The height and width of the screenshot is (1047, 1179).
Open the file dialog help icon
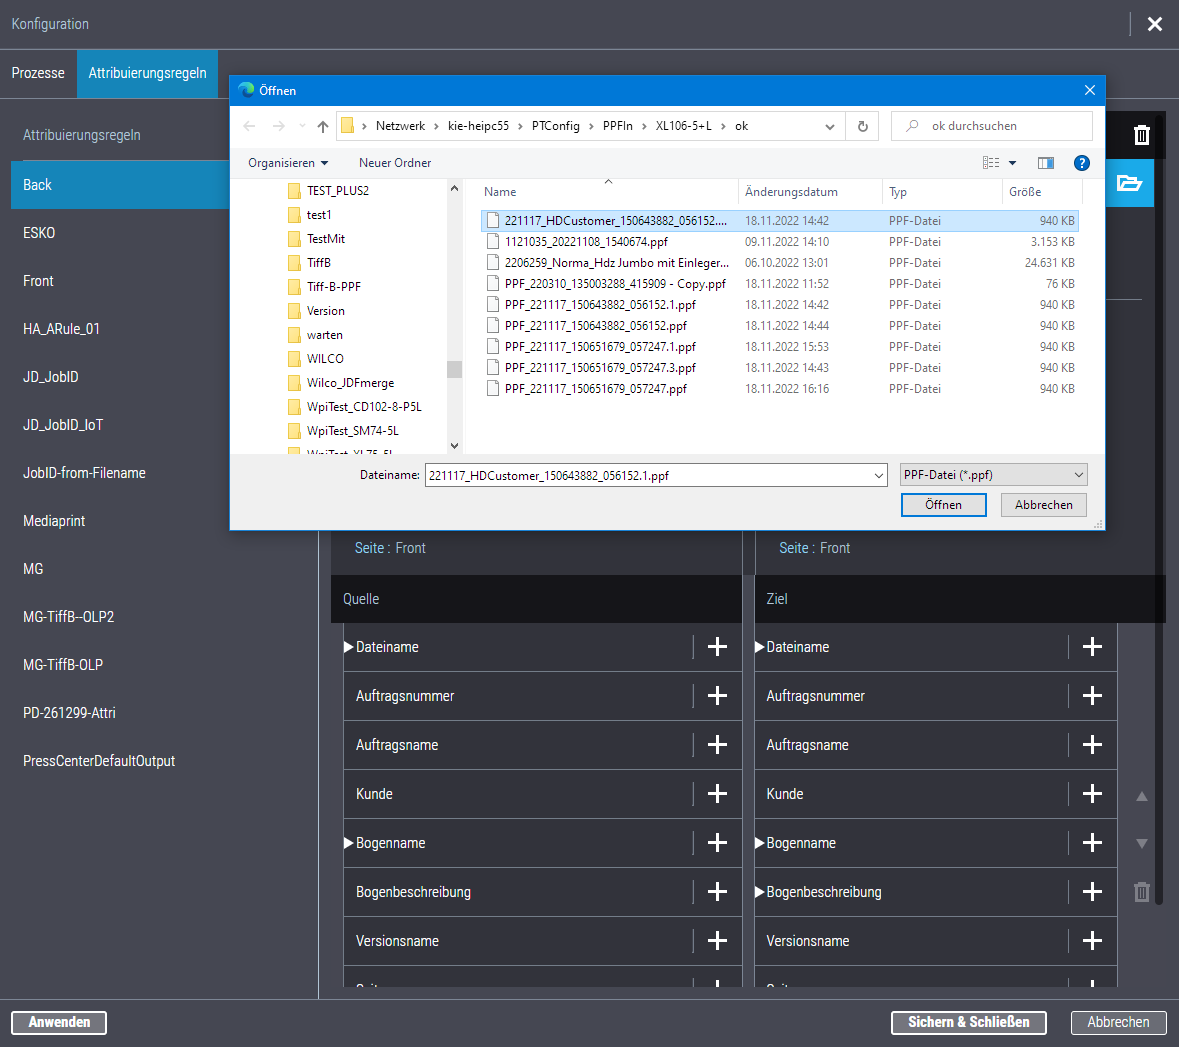(1081, 163)
